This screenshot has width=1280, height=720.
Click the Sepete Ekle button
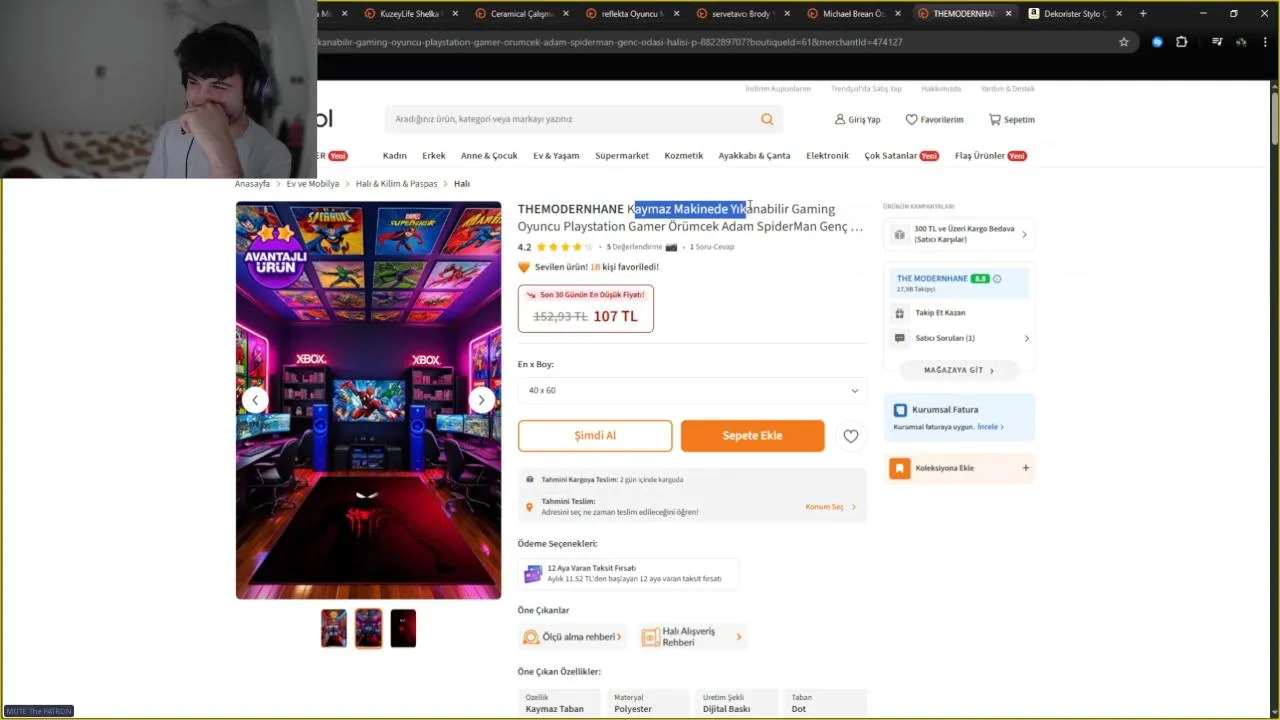[752, 436]
